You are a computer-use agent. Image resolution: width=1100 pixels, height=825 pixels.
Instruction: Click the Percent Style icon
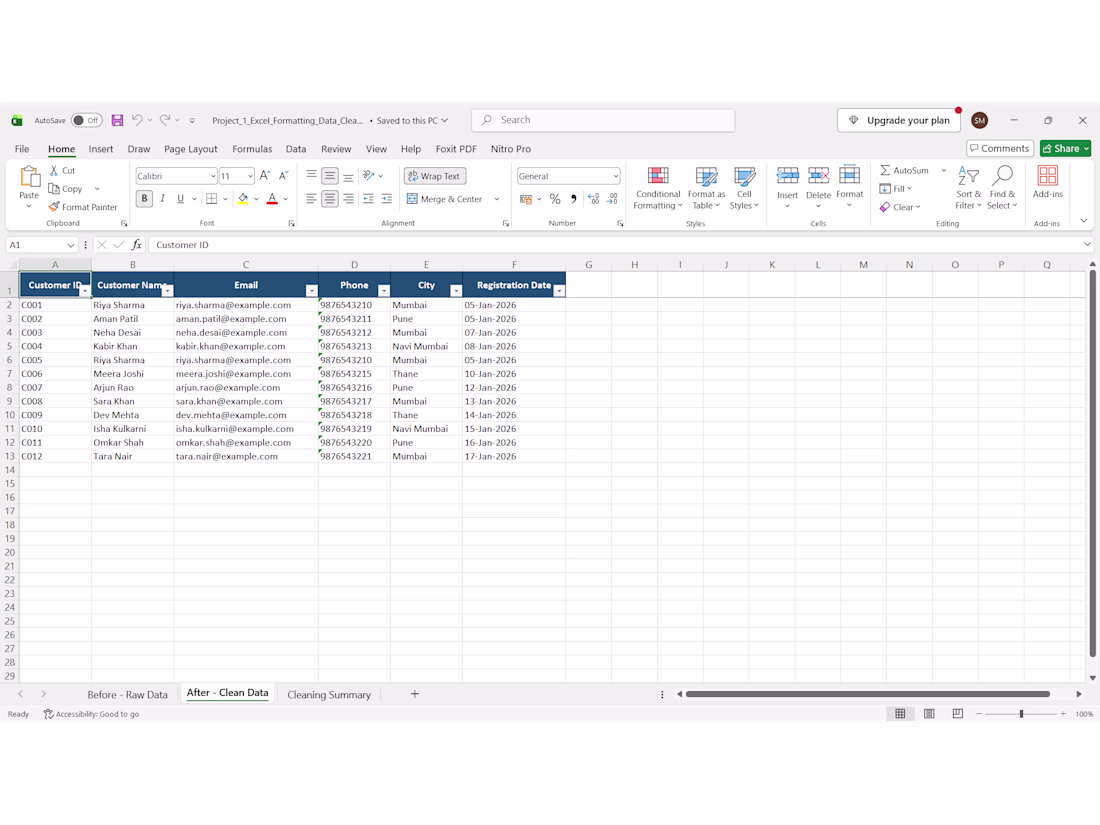click(555, 199)
